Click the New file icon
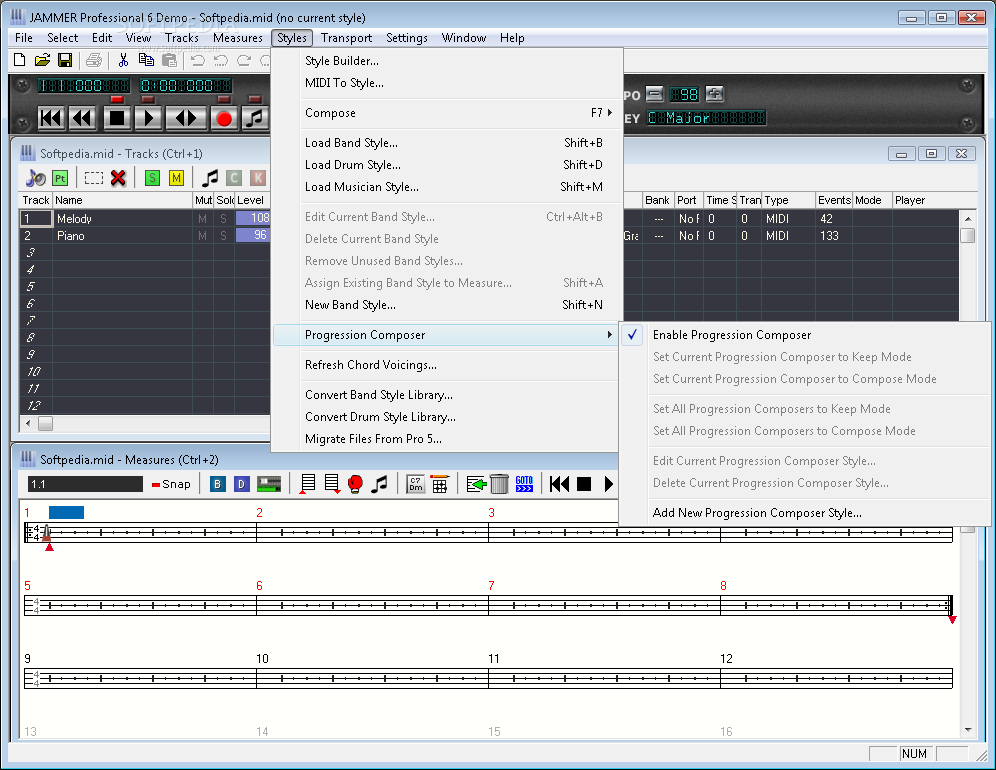 pyautogui.click(x=20, y=60)
